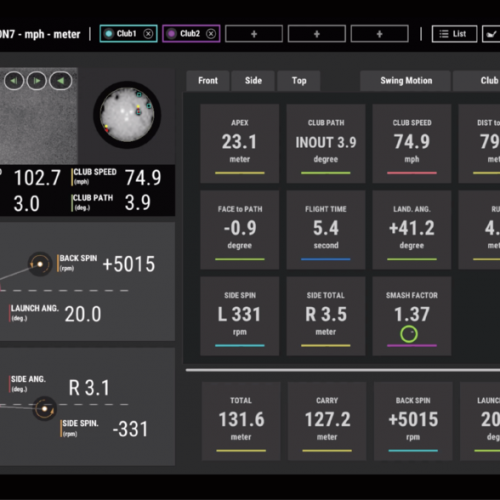500x500 pixels.
Task: Select the FLIGHT TIME 5.4 second tile
Action: coord(326,230)
